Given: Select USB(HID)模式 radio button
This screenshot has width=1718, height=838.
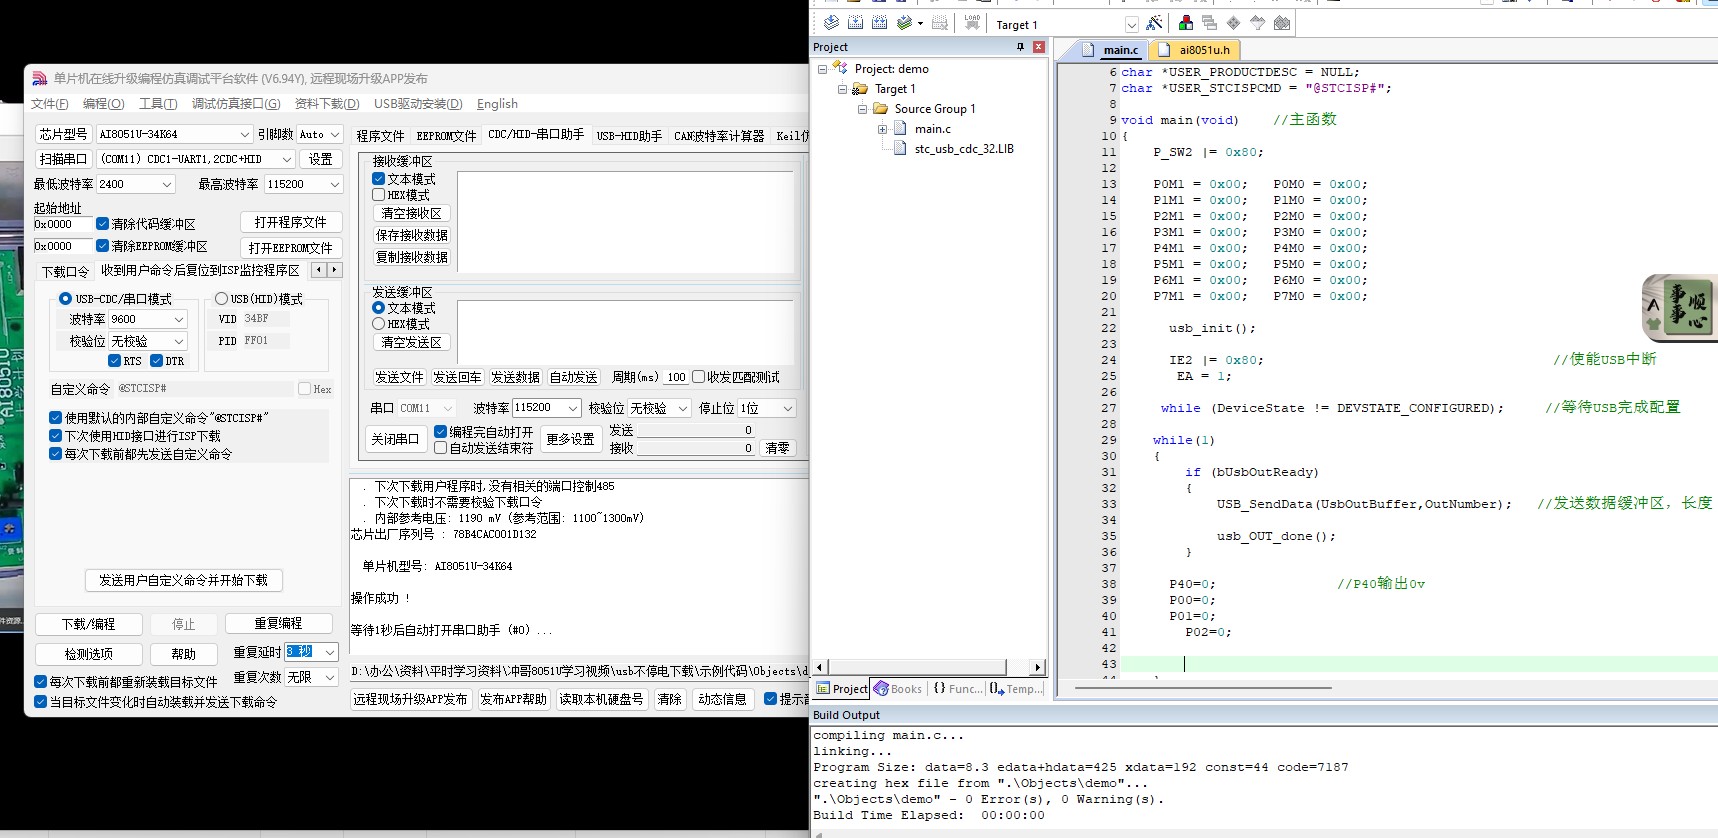Looking at the screenshot, I should pyautogui.click(x=221, y=299).
